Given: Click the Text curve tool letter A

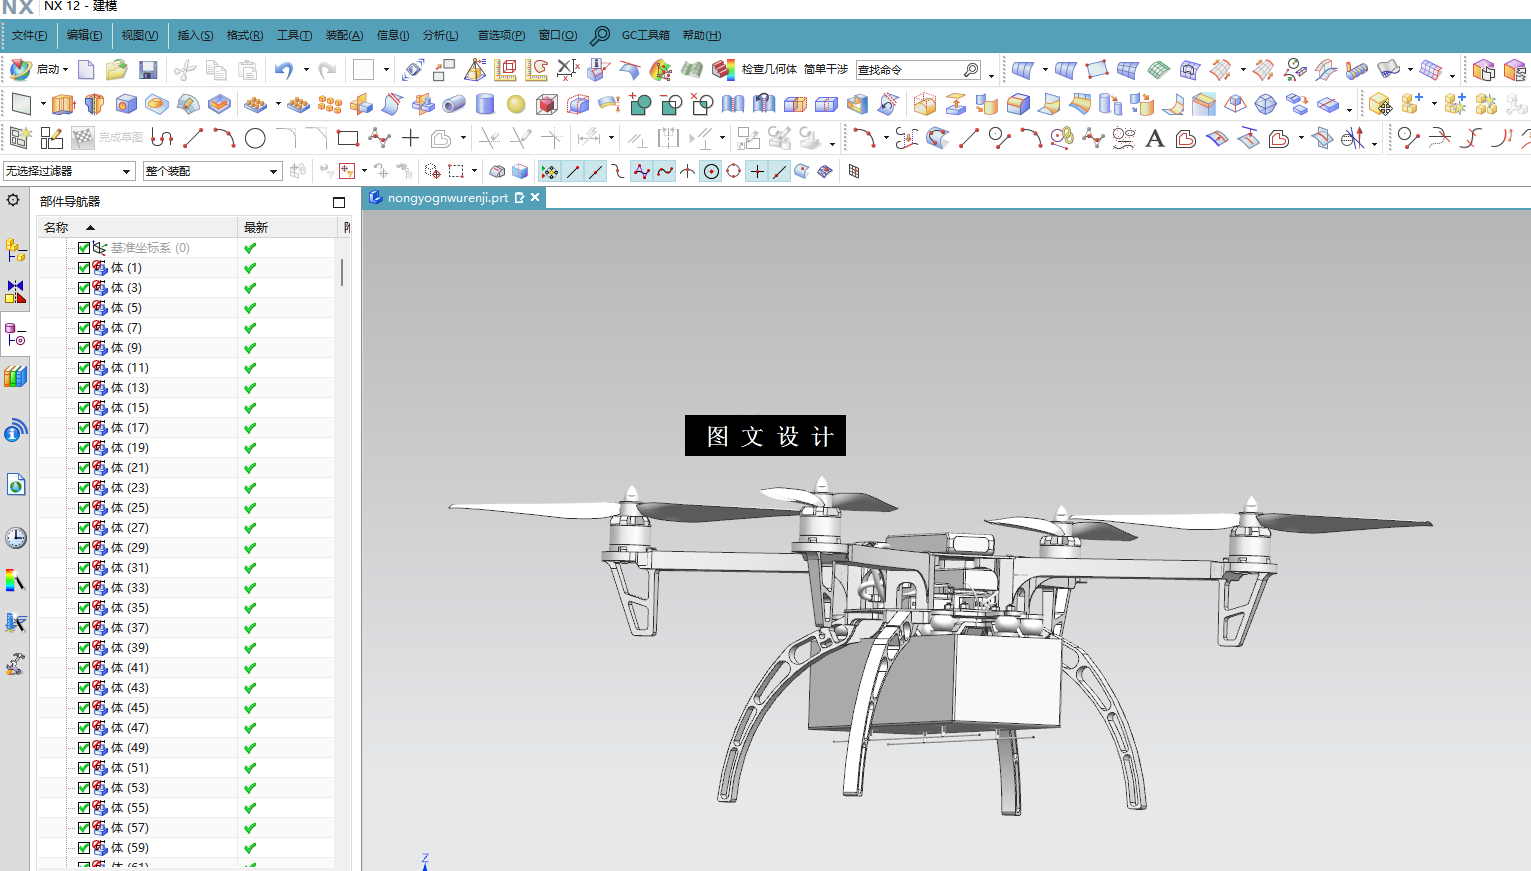Looking at the screenshot, I should (x=1155, y=138).
